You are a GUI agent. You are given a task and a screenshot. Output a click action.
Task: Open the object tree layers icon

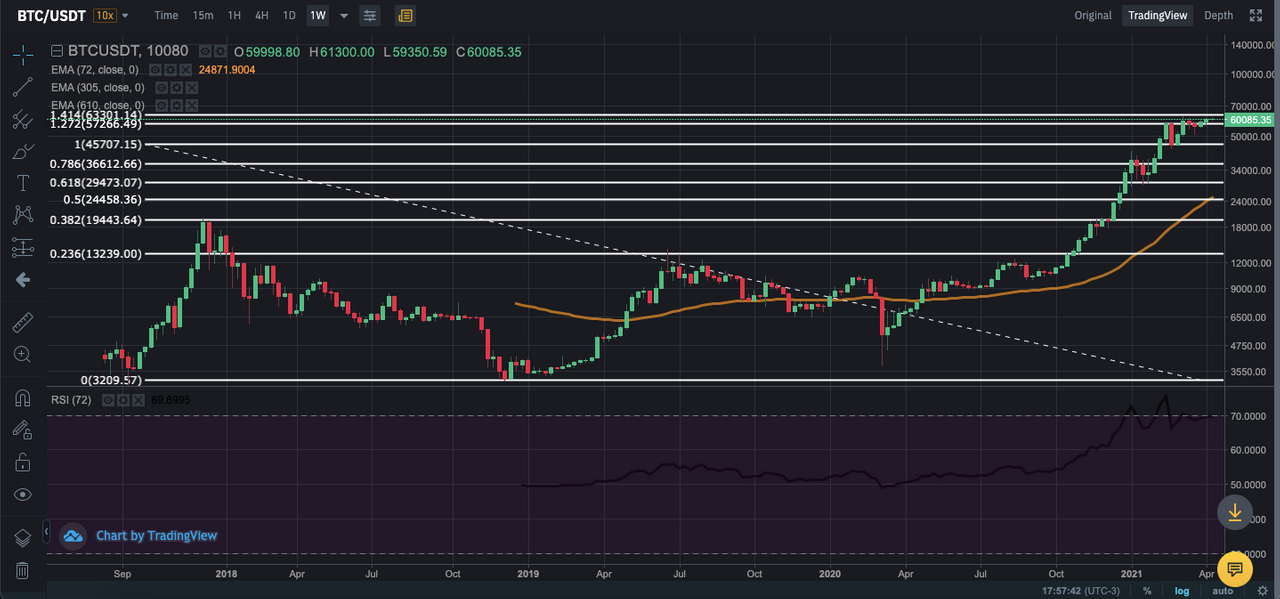point(22,538)
